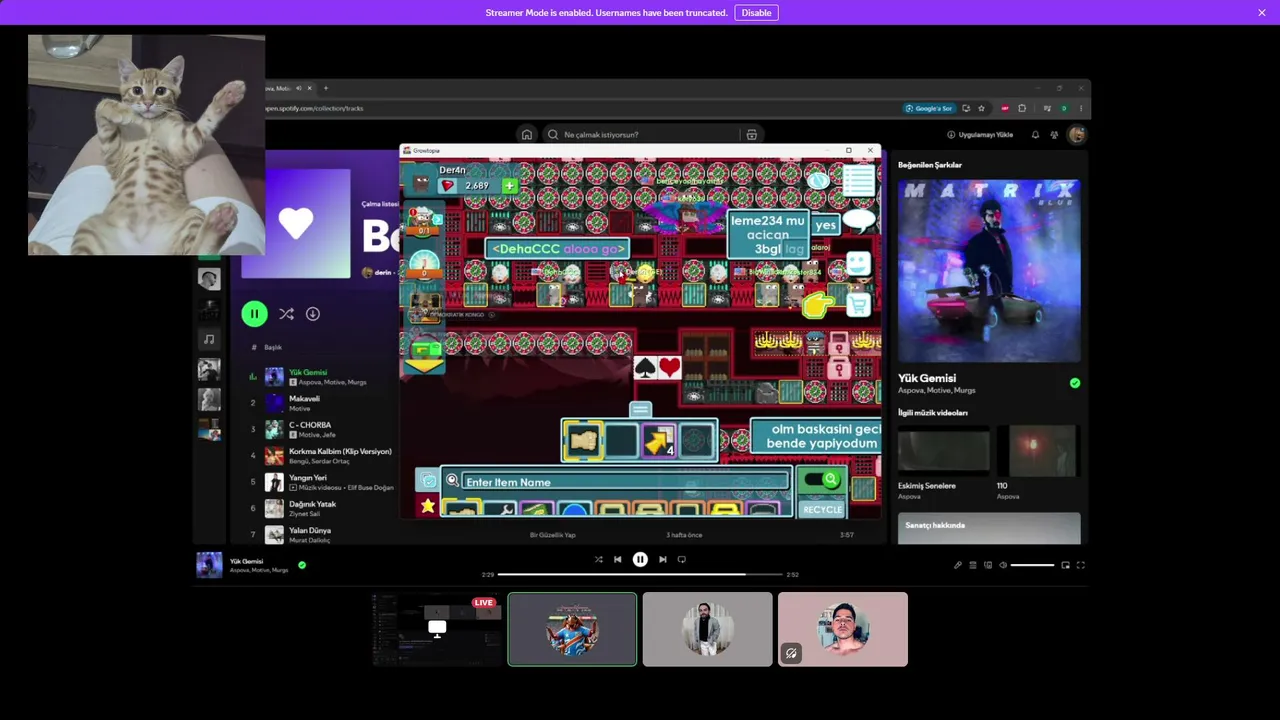Download the liked songs playlist
The image size is (1280, 720).
(313, 314)
